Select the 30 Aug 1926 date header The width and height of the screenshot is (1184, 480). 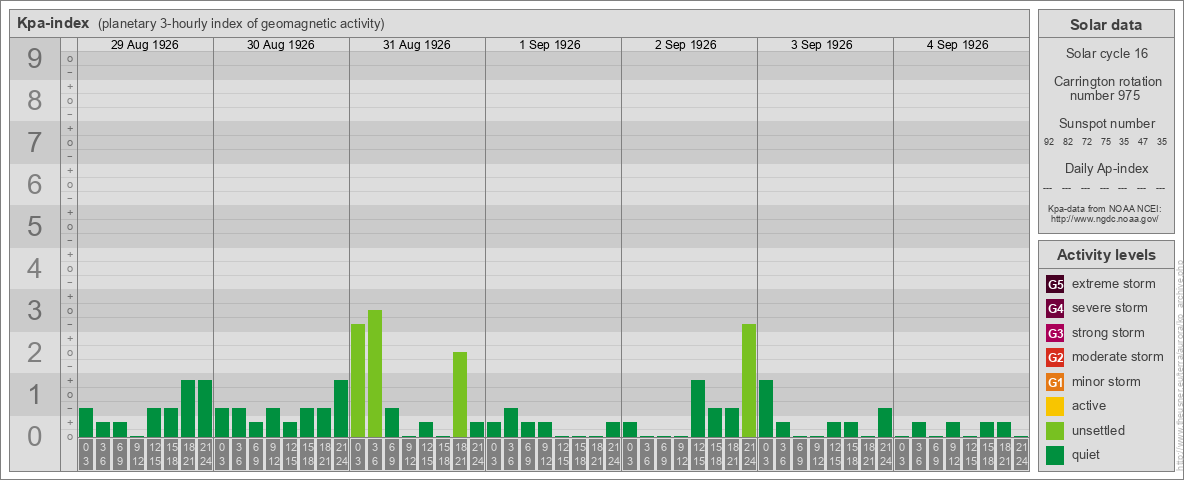coord(281,45)
